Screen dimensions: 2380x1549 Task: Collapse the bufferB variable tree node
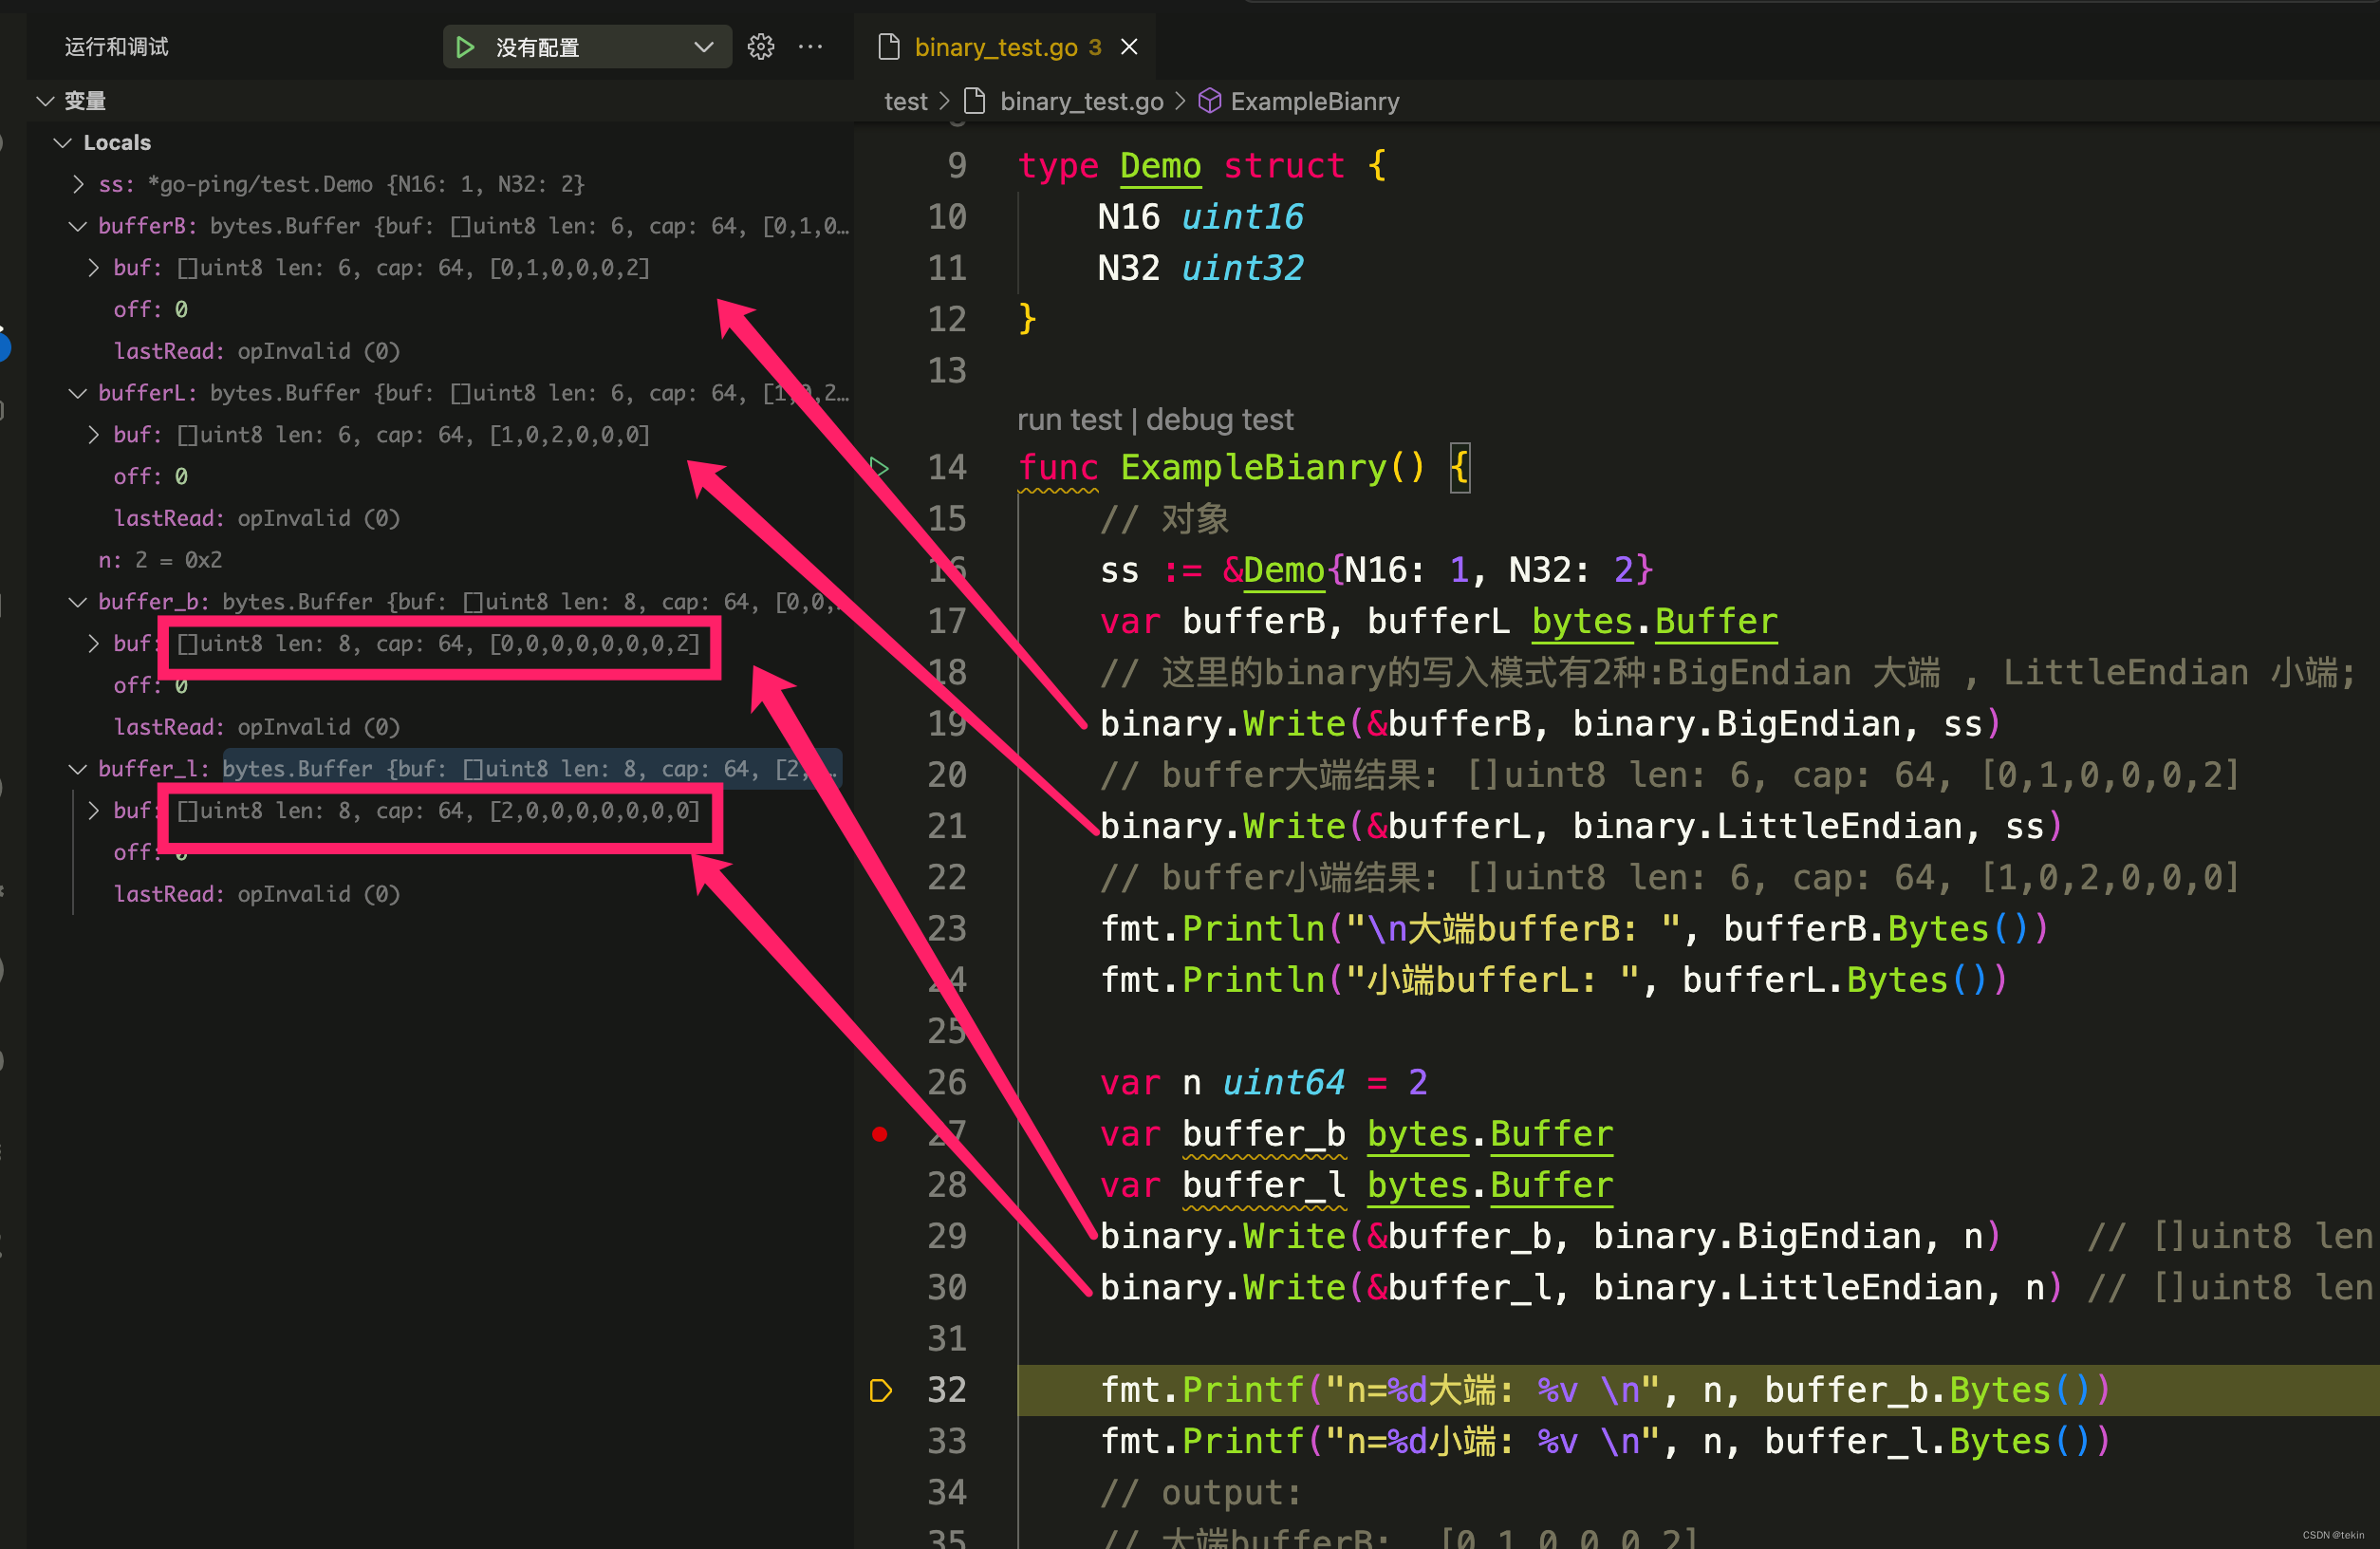coord(78,226)
